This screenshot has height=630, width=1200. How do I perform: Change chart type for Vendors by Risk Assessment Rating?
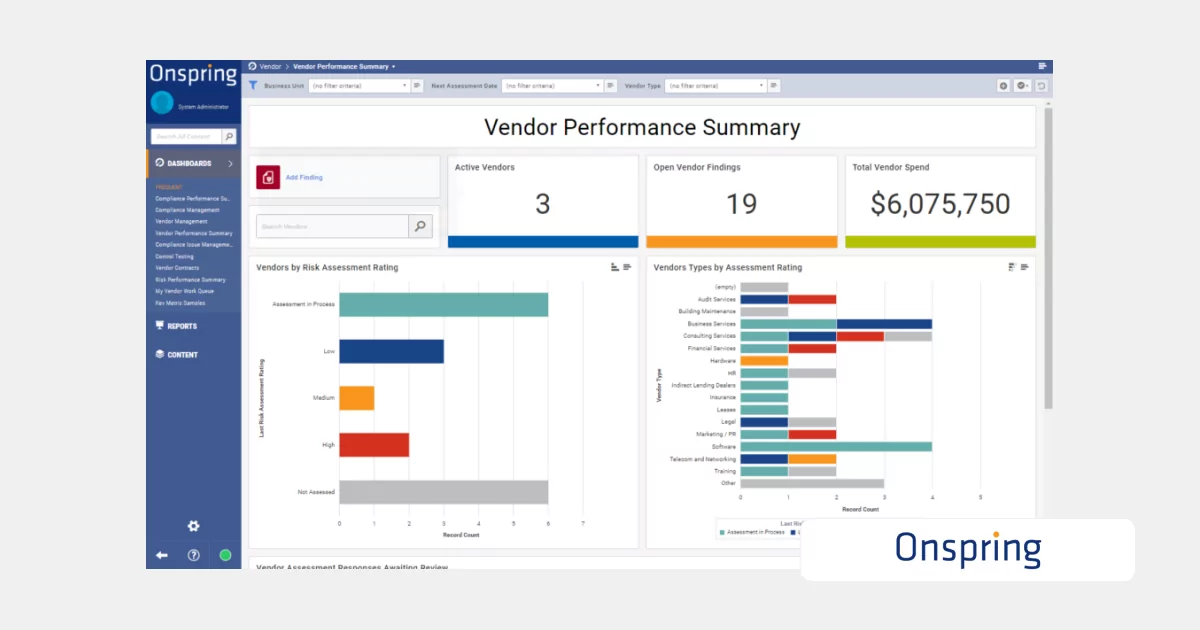pyautogui.click(x=615, y=267)
